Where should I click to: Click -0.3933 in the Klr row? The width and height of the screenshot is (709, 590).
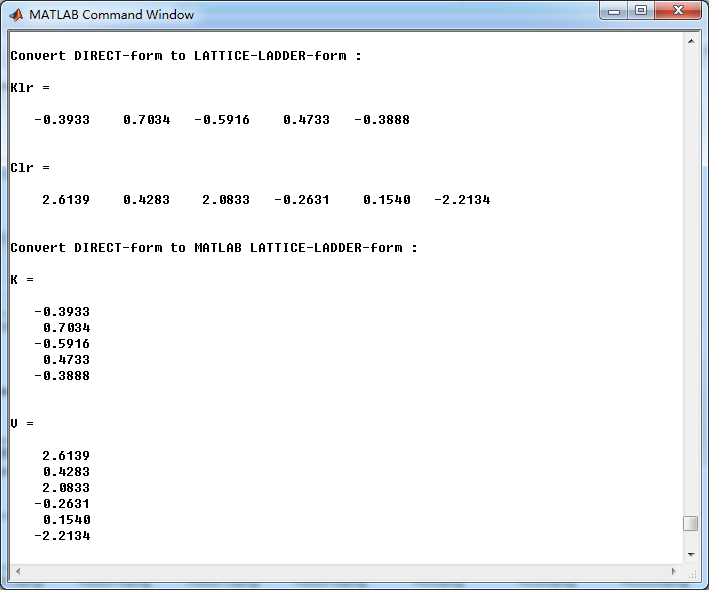coord(62,120)
